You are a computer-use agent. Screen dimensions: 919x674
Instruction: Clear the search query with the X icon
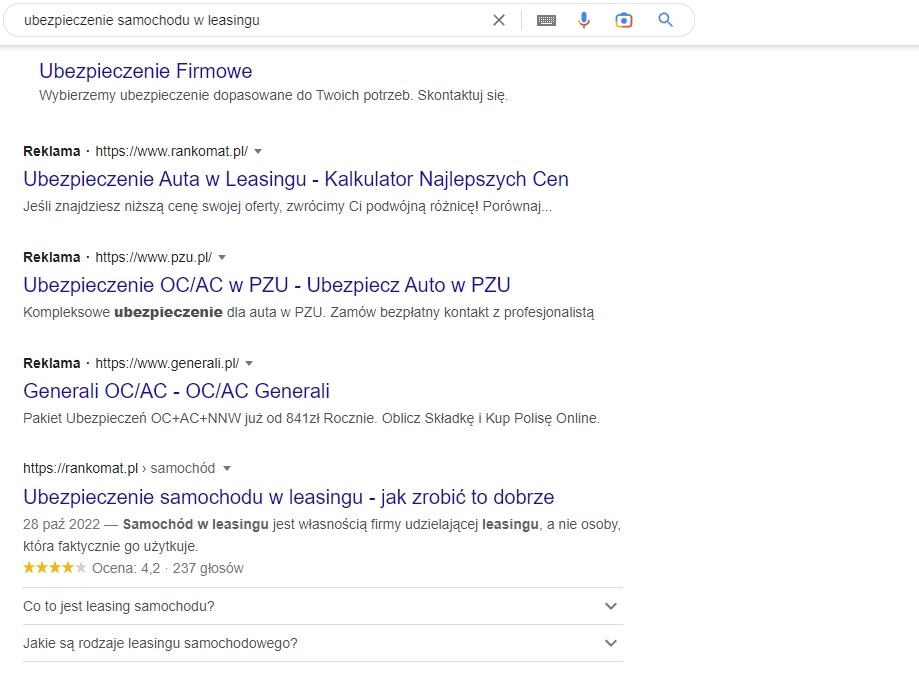[x=499, y=21]
